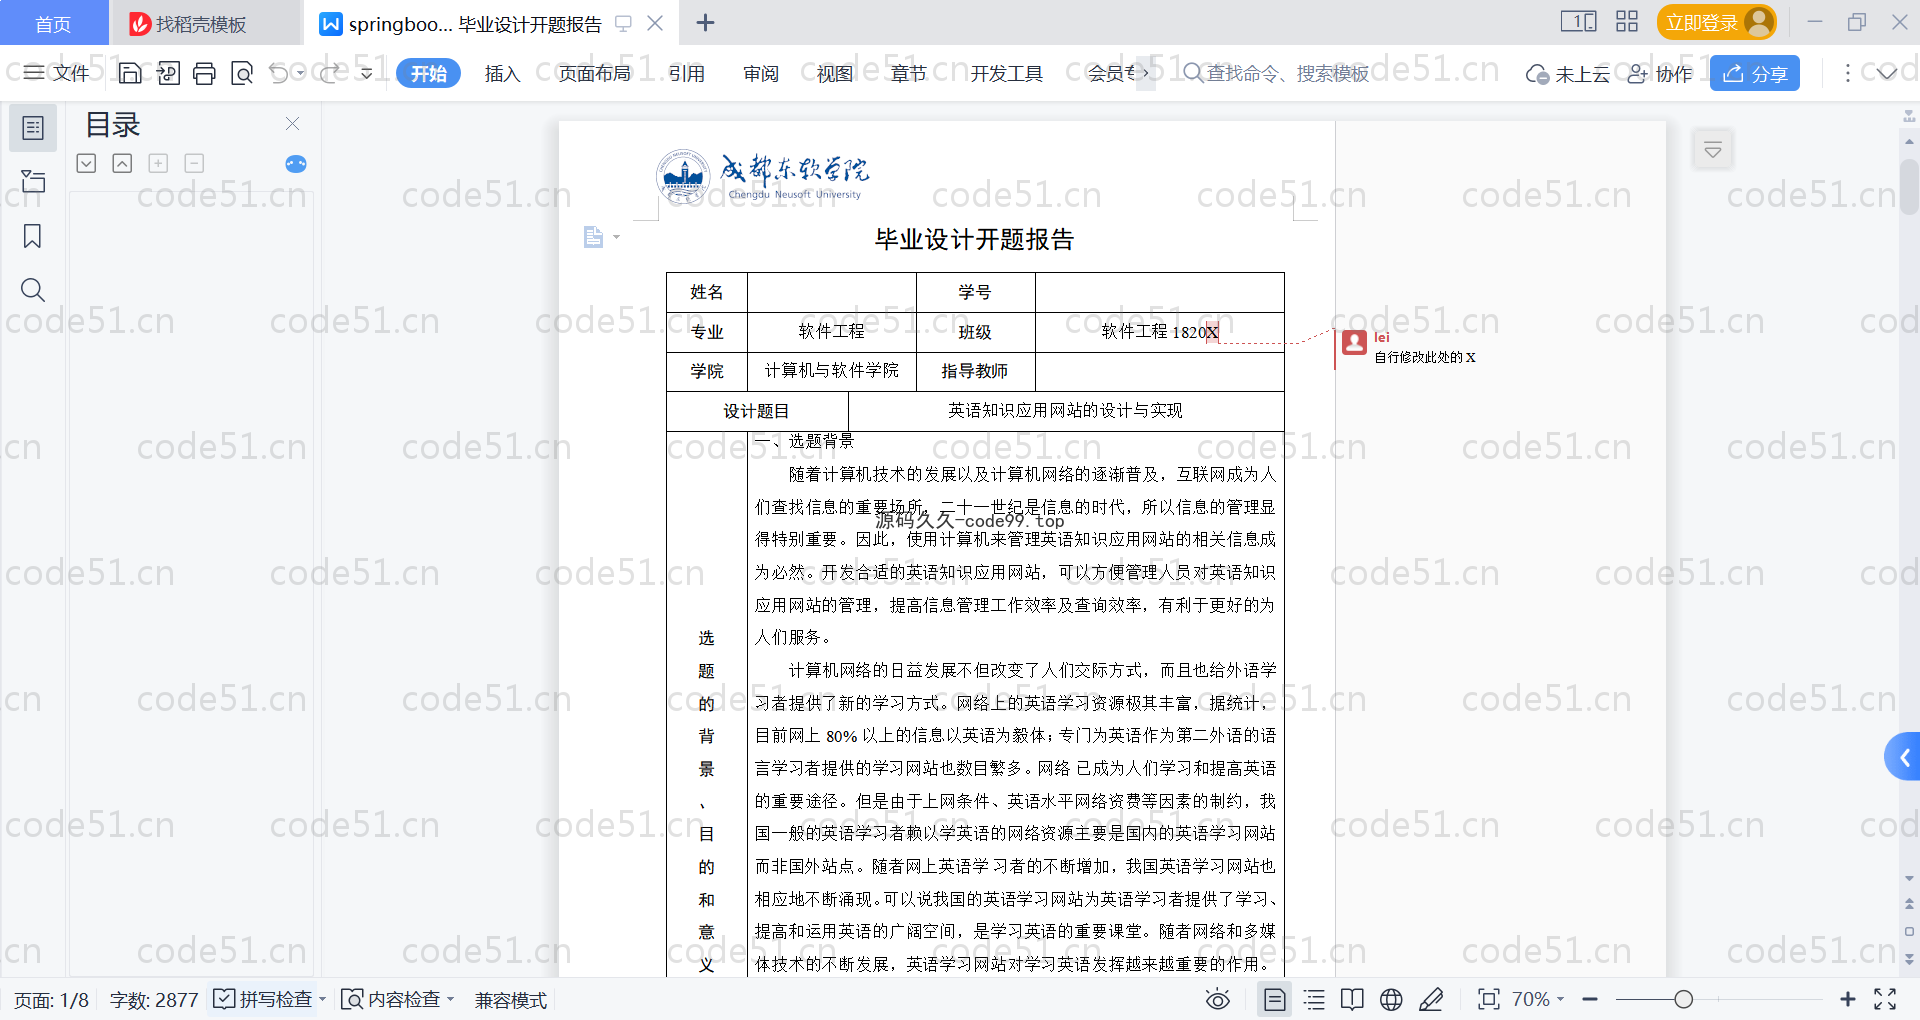Open the undo history dropdown arrow
1920x1020 pixels.
(x=300, y=73)
